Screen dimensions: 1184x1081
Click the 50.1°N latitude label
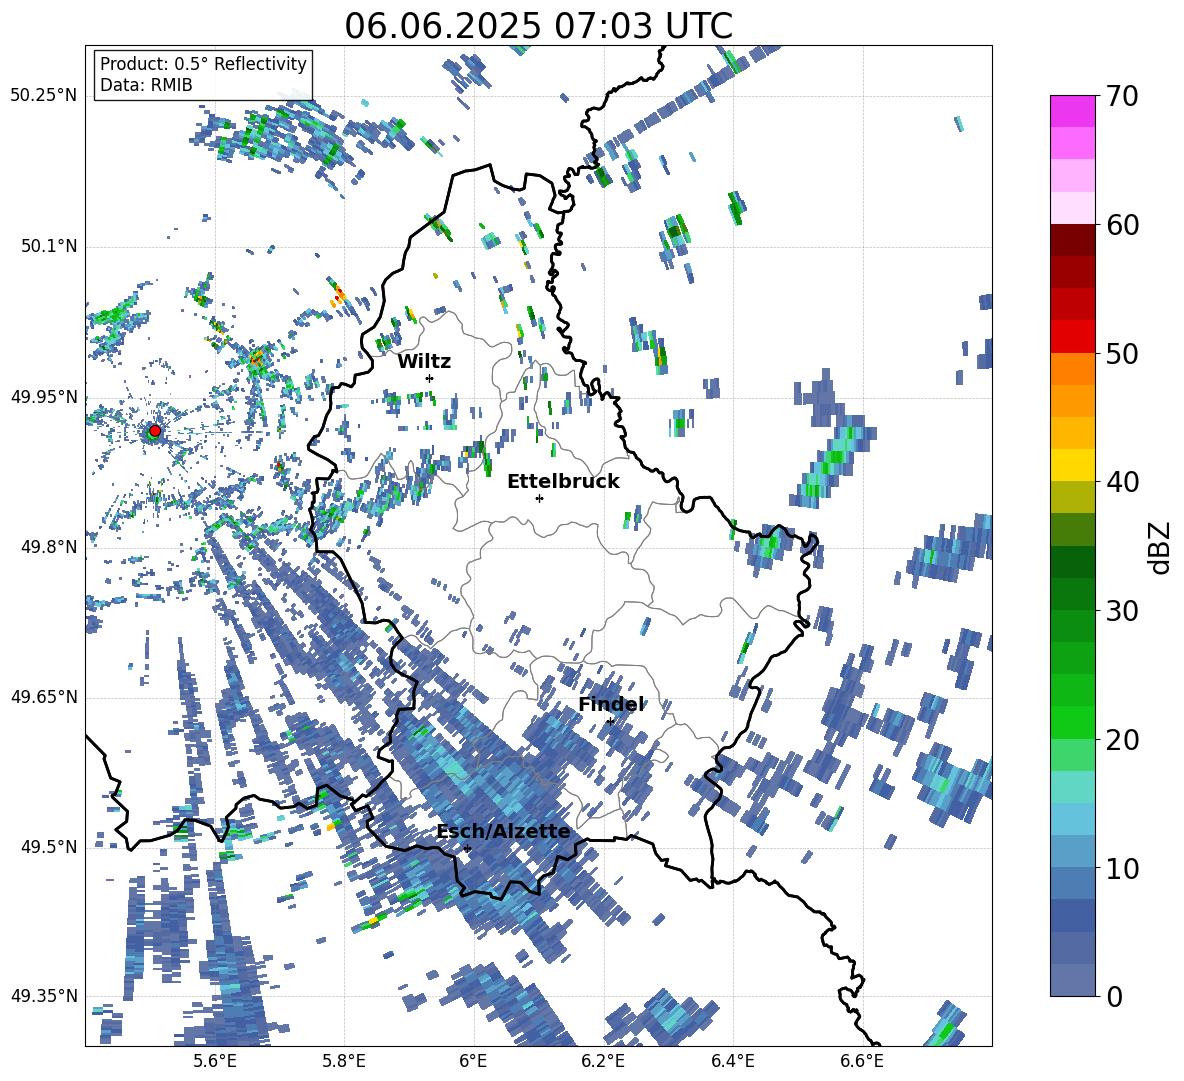(x=49, y=246)
